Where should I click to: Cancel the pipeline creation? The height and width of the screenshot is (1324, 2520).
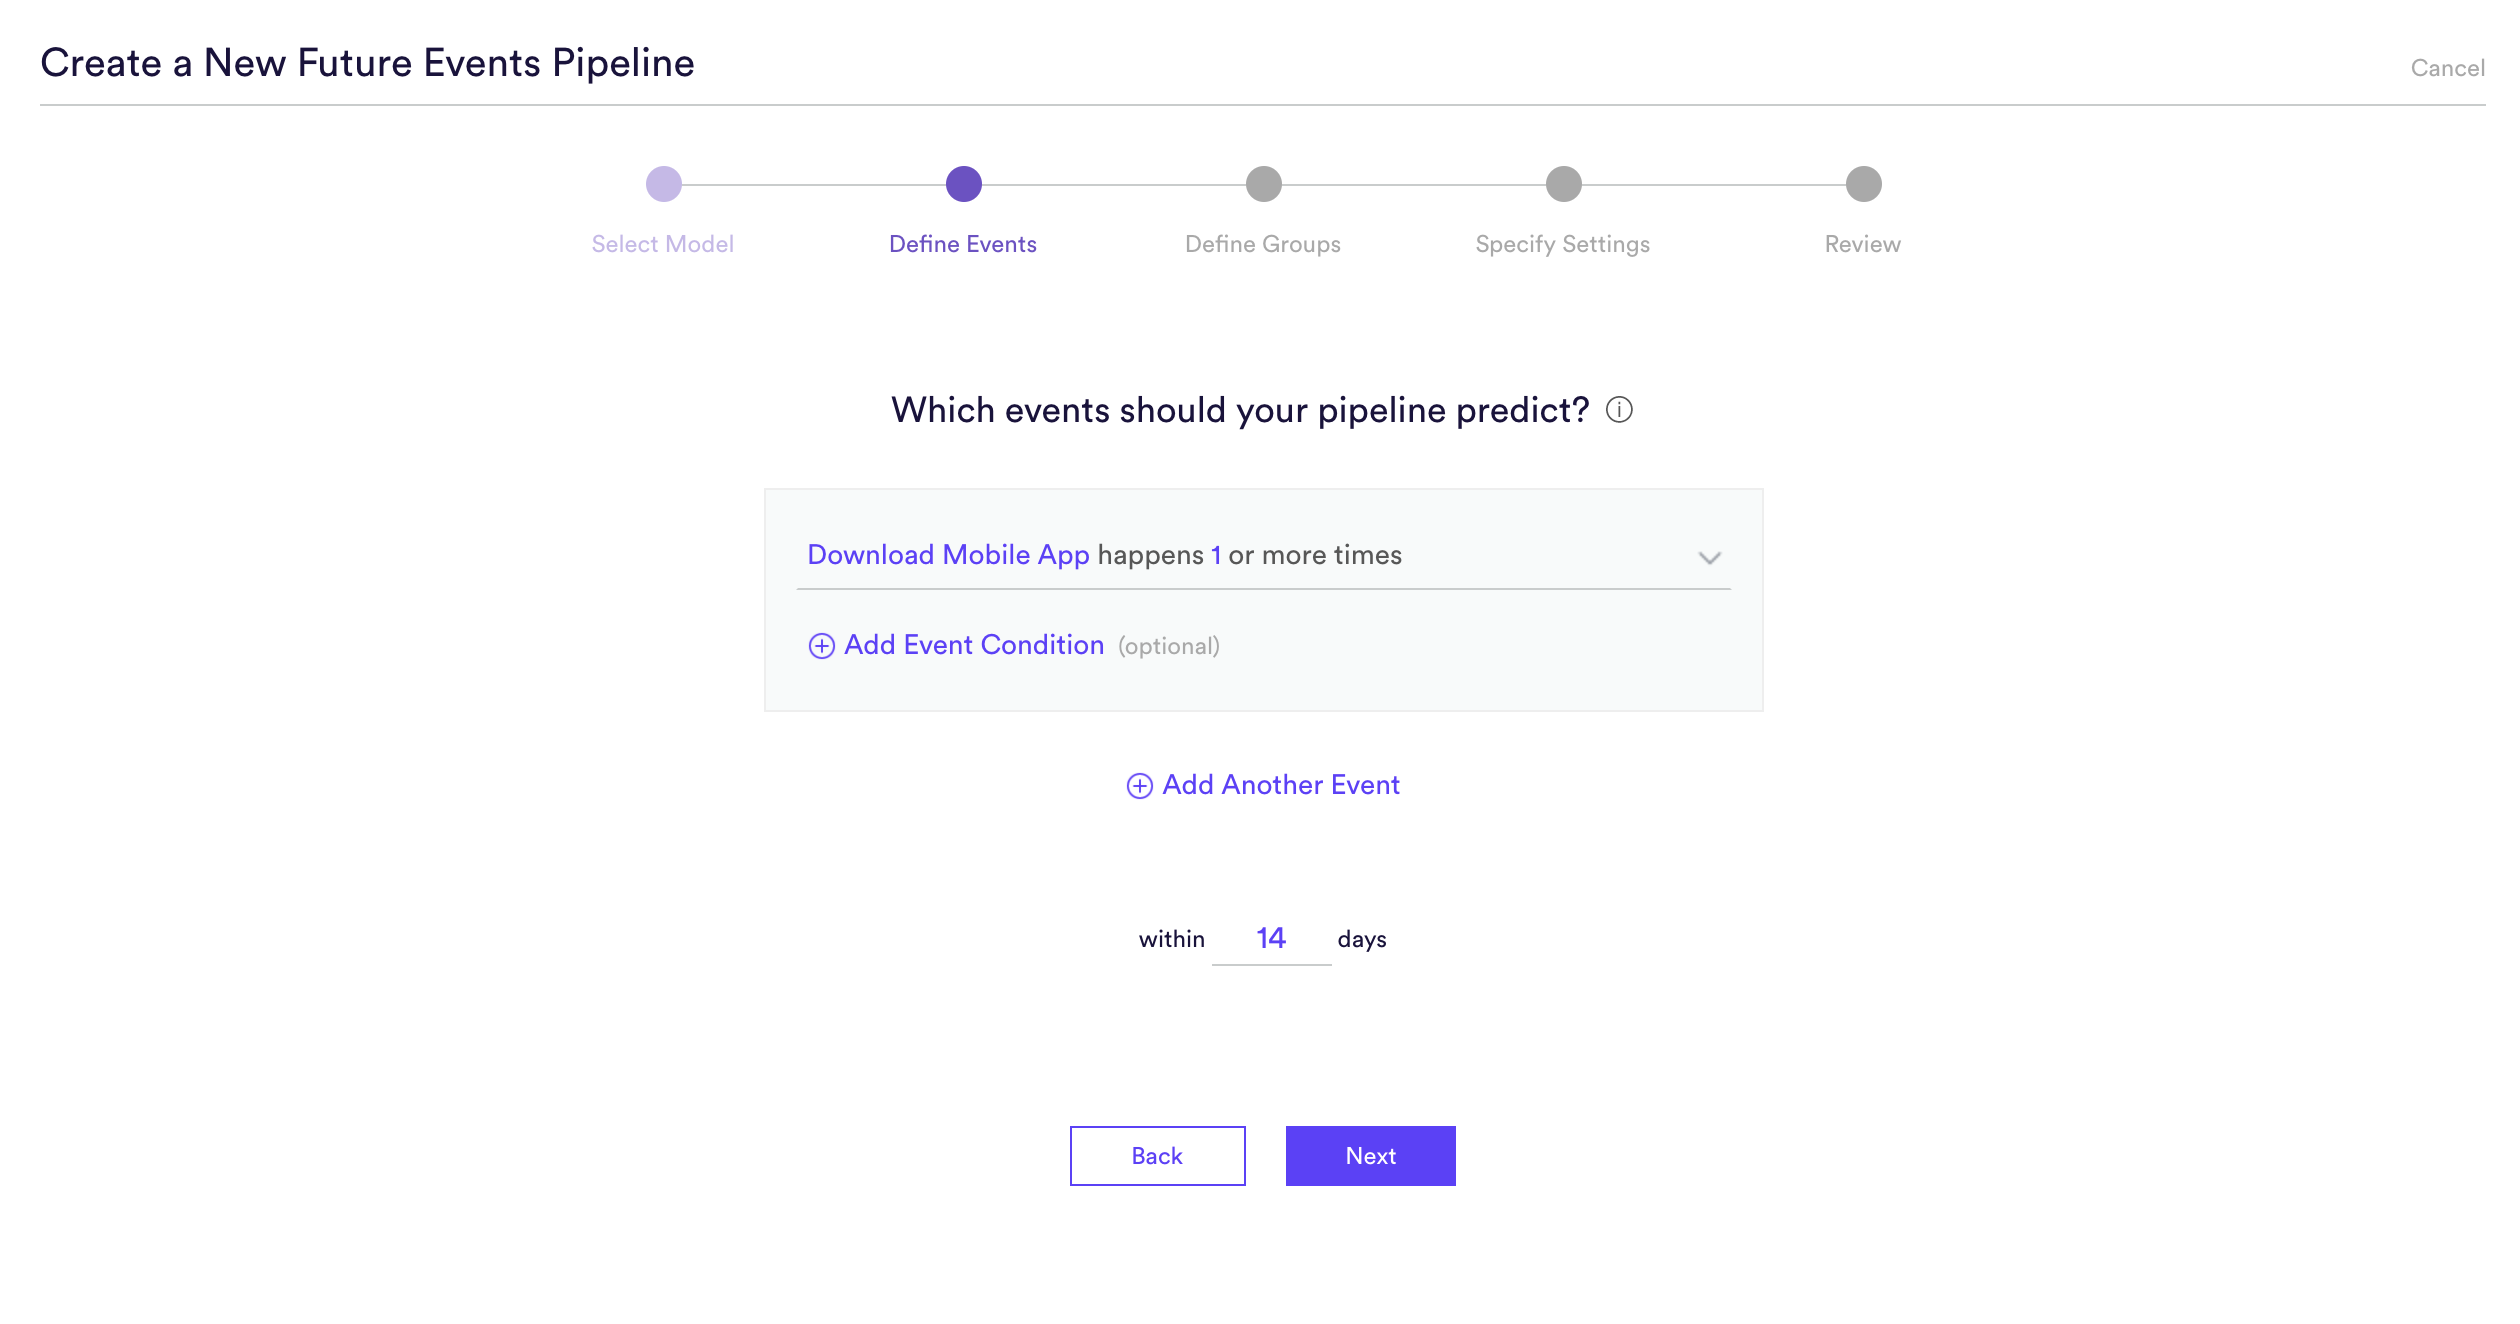pos(2448,68)
